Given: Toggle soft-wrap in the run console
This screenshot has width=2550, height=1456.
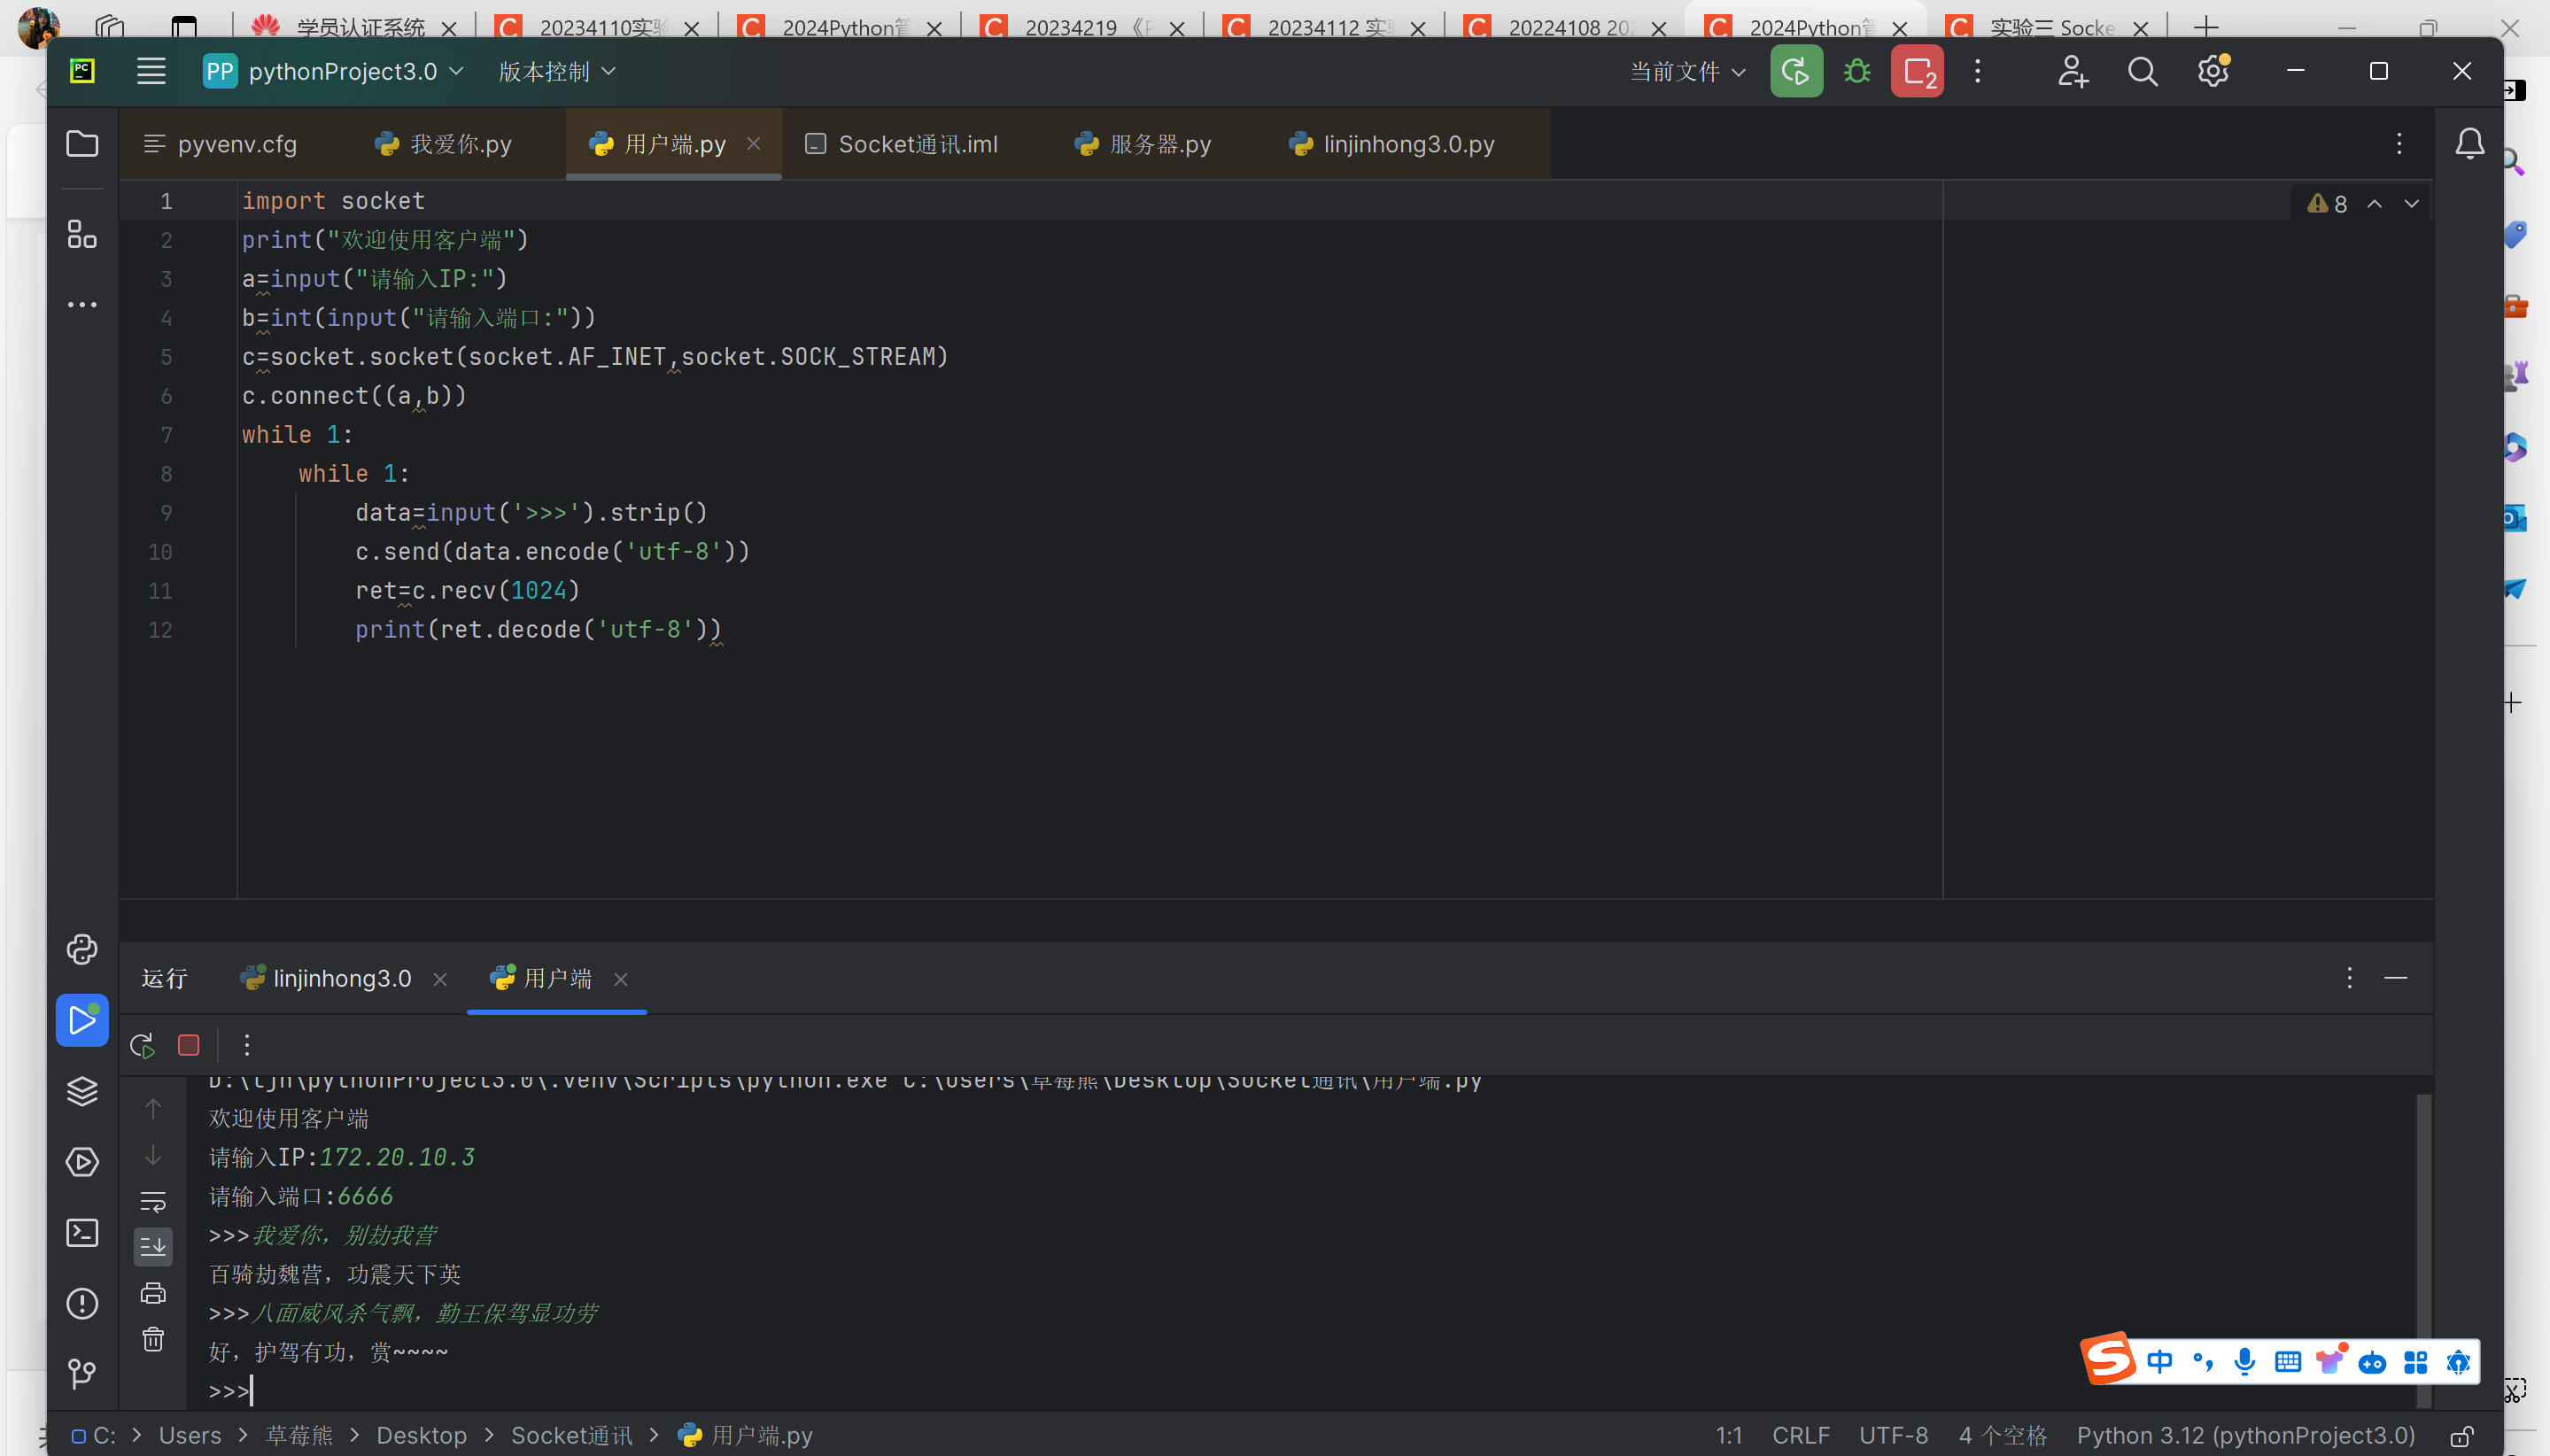Looking at the screenshot, I should [x=153, y=1202].
